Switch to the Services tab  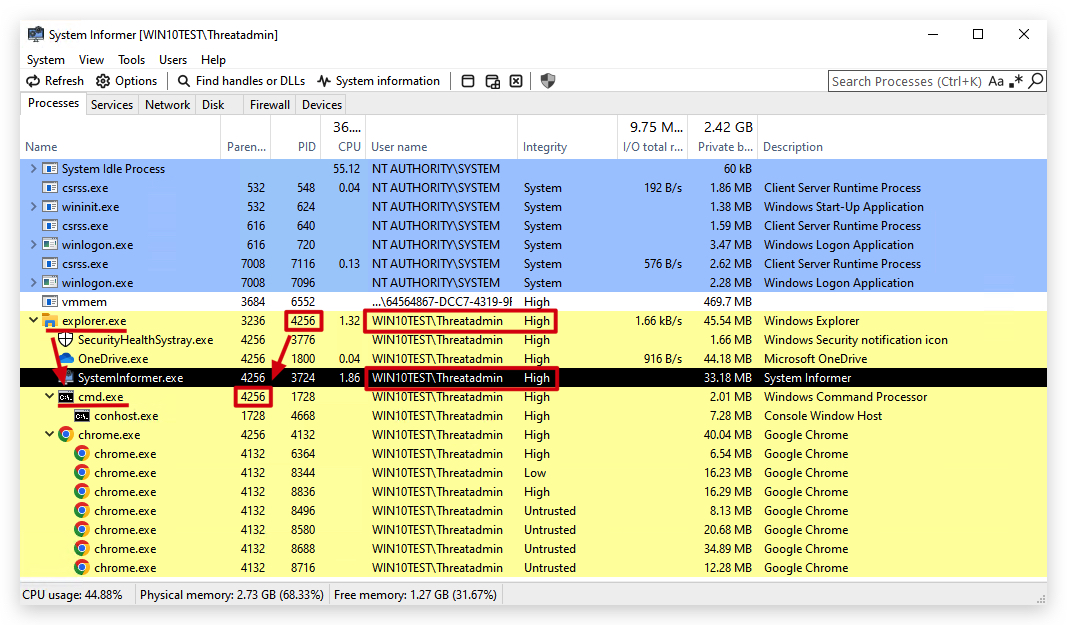[x=112, y=105]
